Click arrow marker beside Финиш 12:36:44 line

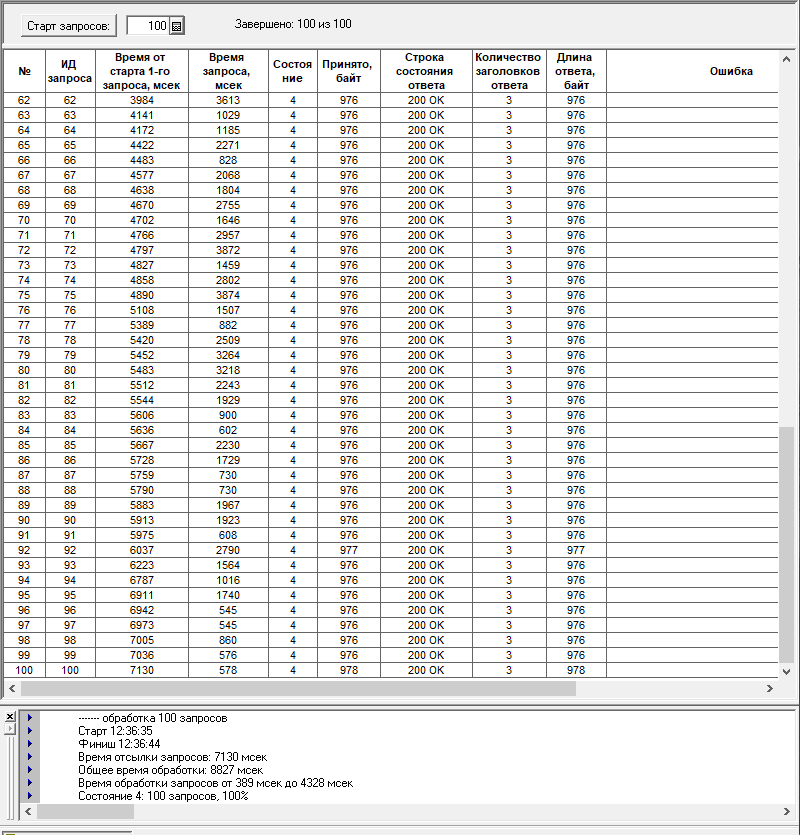pyautogui.click(x=30, y=744)
